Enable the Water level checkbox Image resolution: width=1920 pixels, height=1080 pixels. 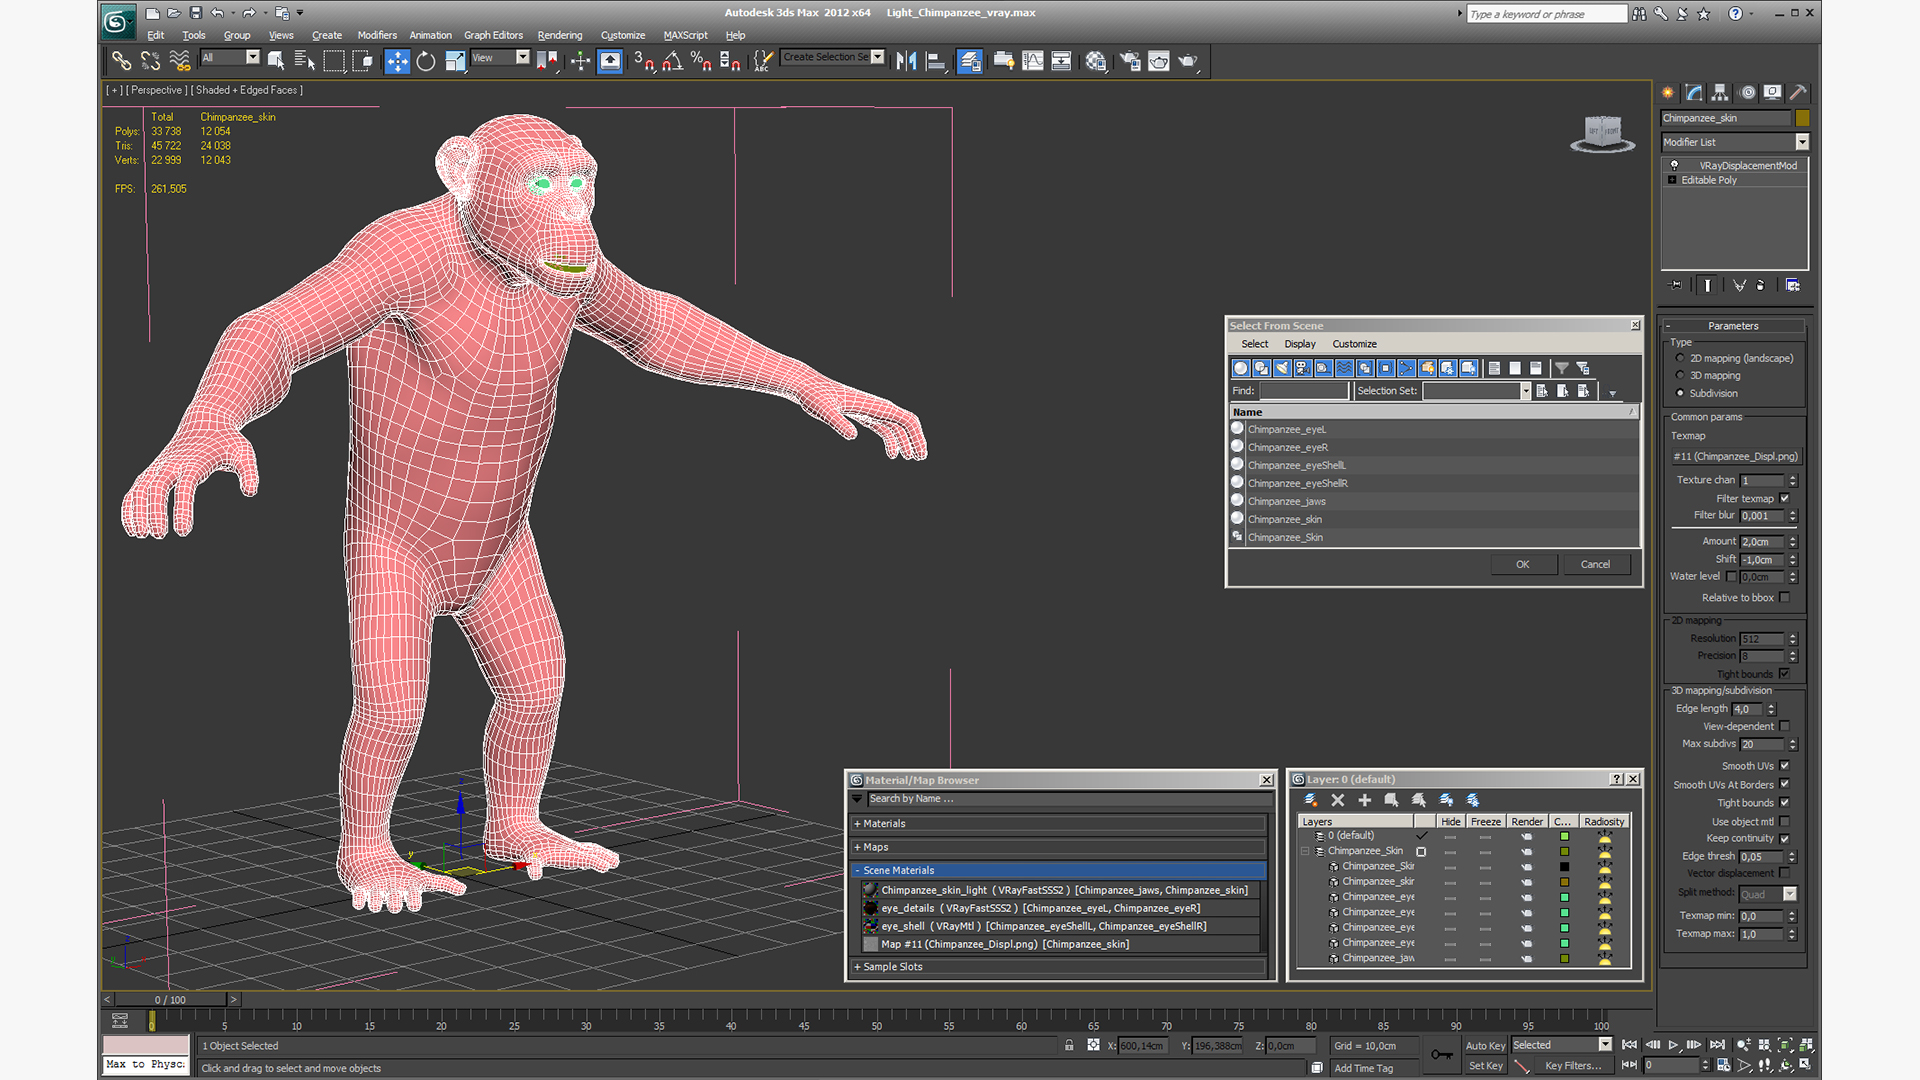[x=1731, y=576]
